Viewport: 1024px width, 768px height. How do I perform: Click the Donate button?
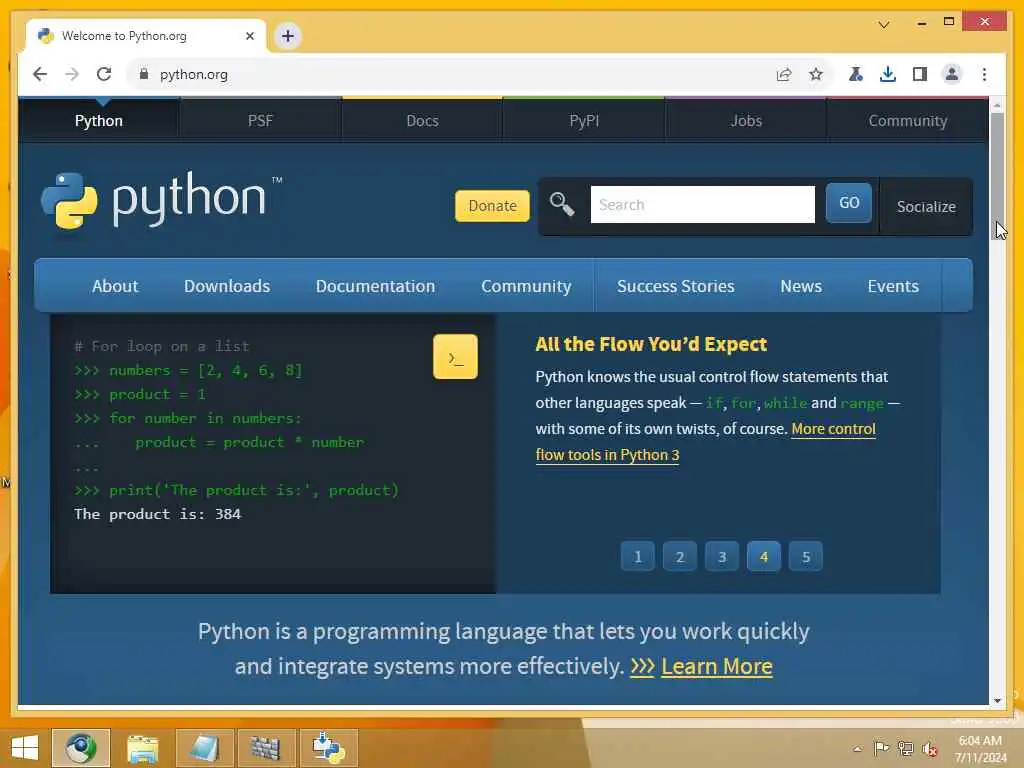[492, 206]
